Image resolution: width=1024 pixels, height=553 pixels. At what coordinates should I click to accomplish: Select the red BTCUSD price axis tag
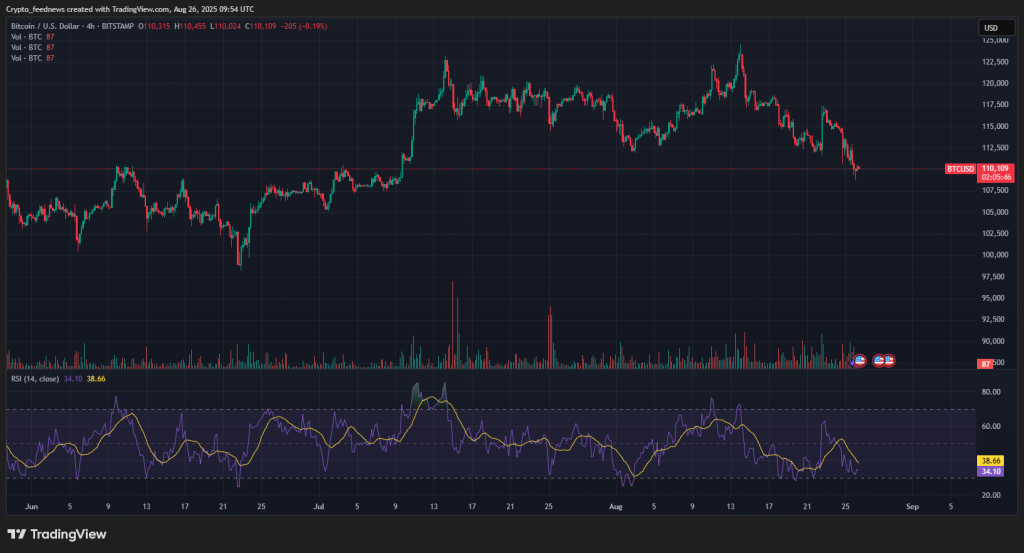point(961,169)
